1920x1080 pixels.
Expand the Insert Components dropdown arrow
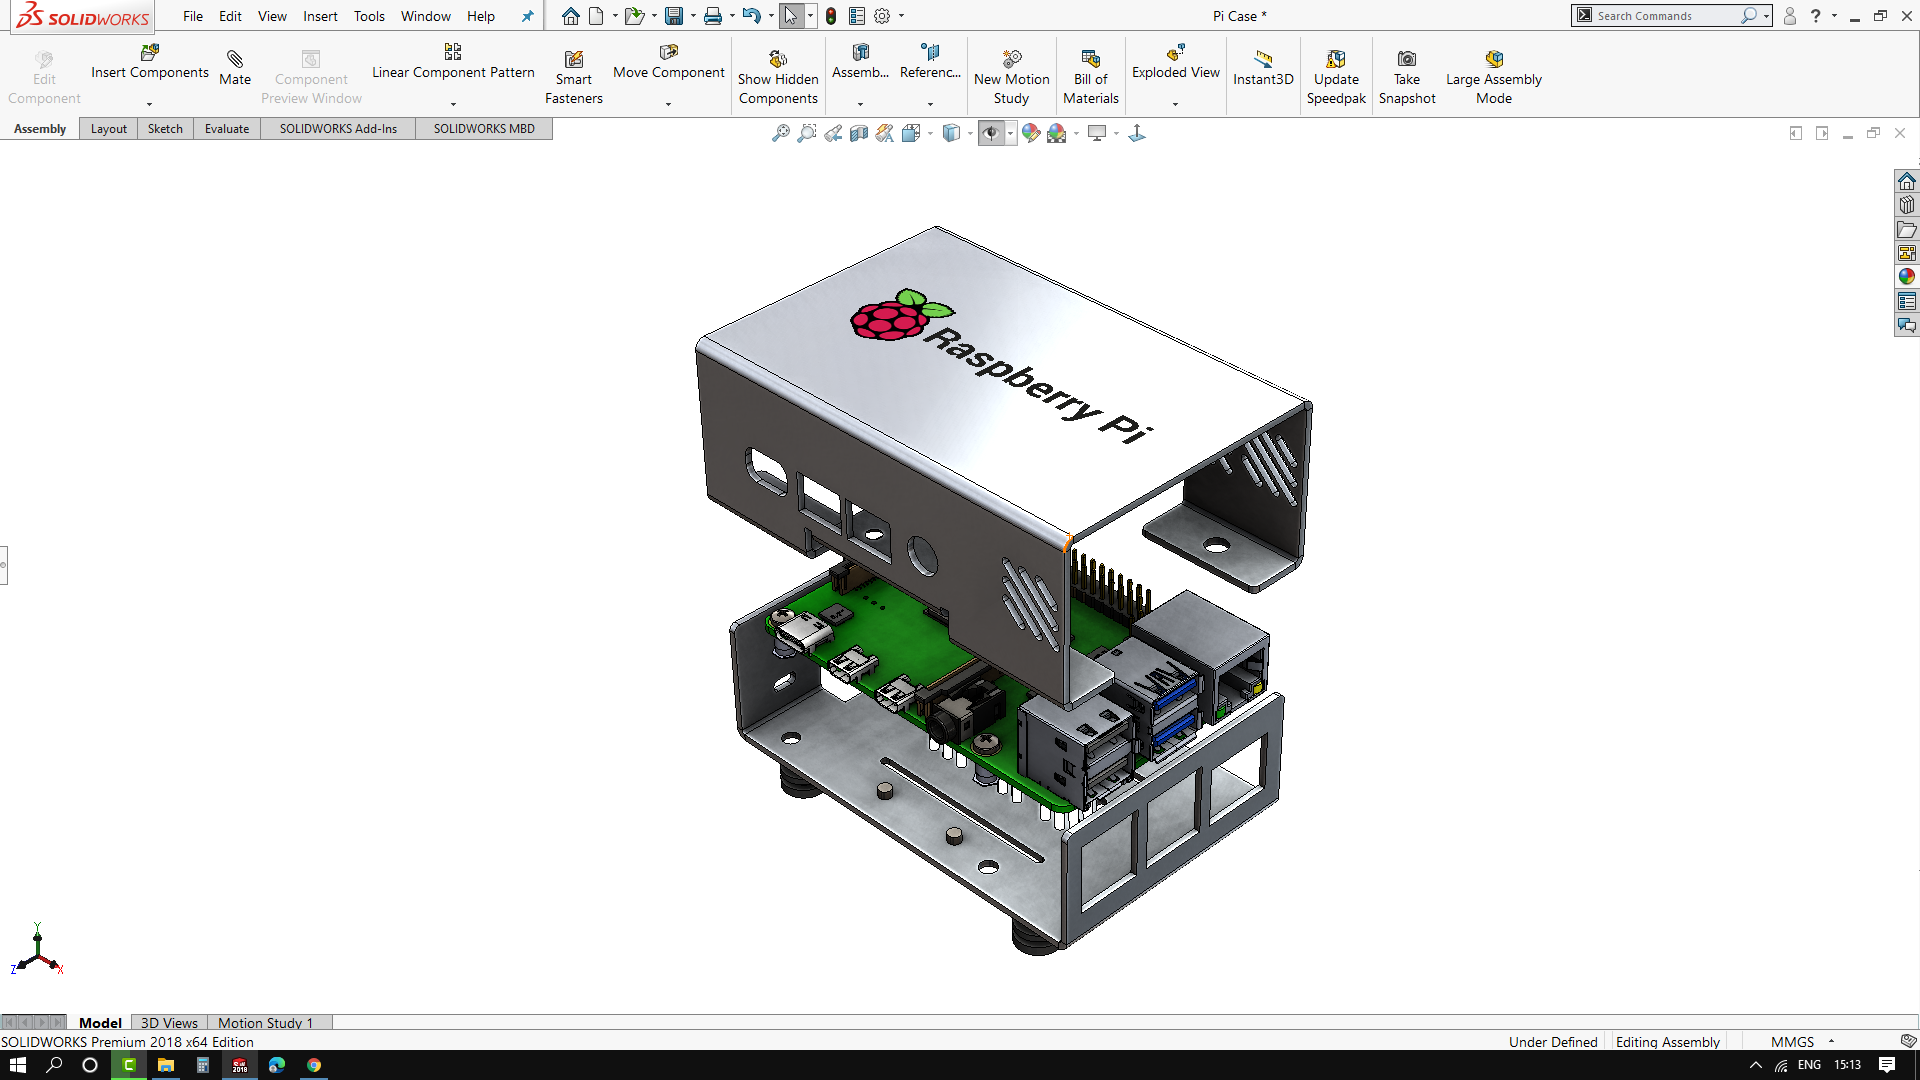[149, 104]
